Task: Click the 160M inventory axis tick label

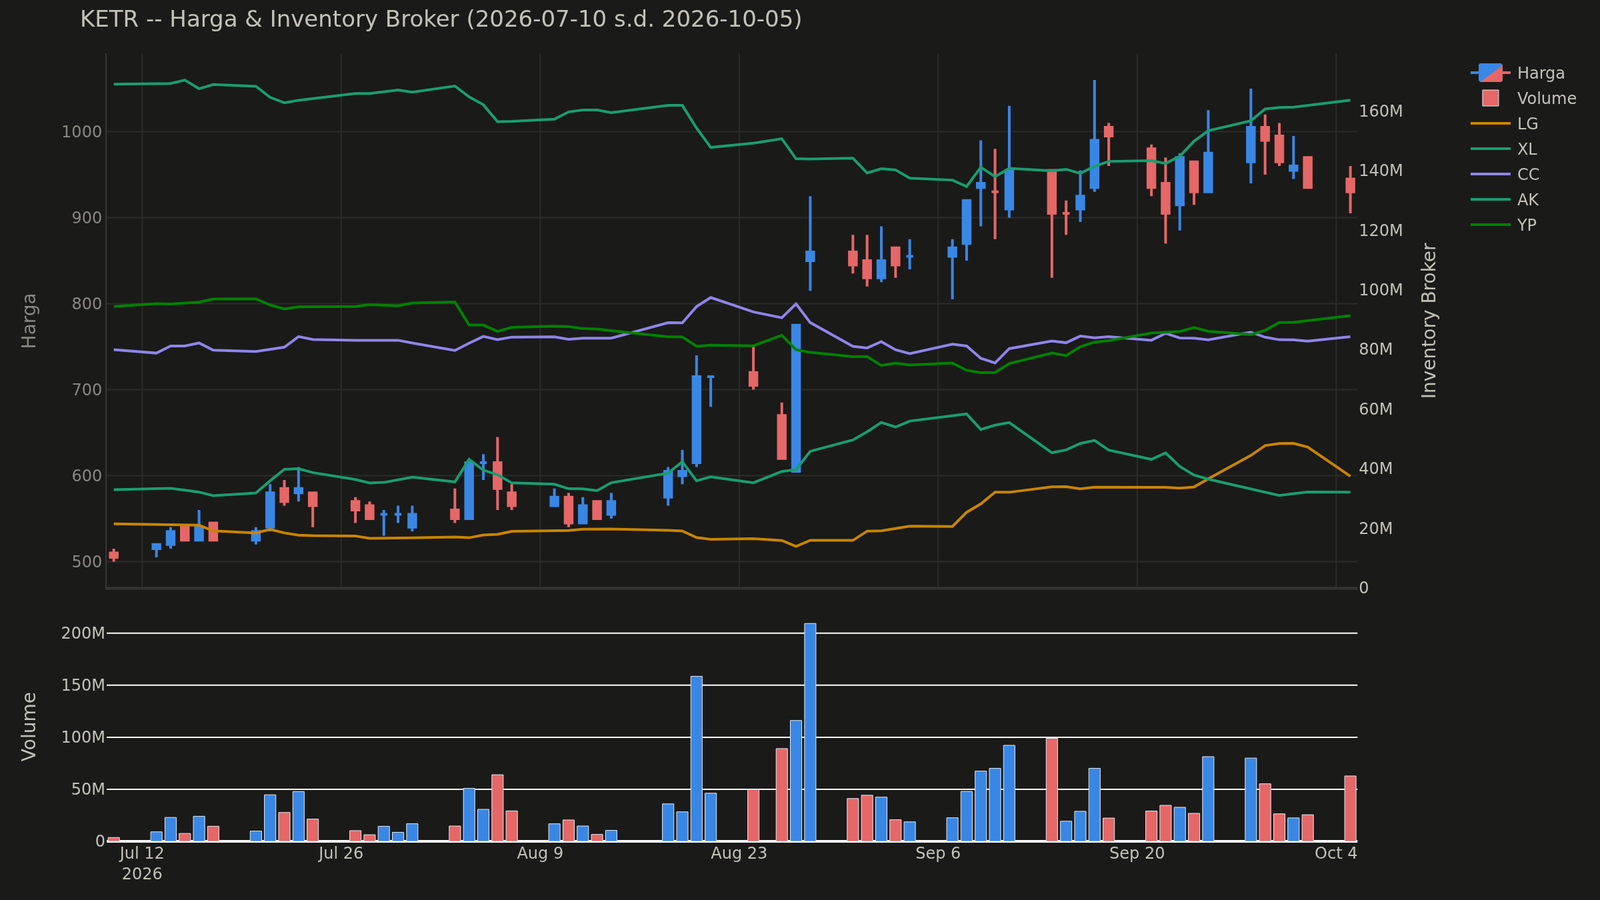Action: (x=1381, y=111)
